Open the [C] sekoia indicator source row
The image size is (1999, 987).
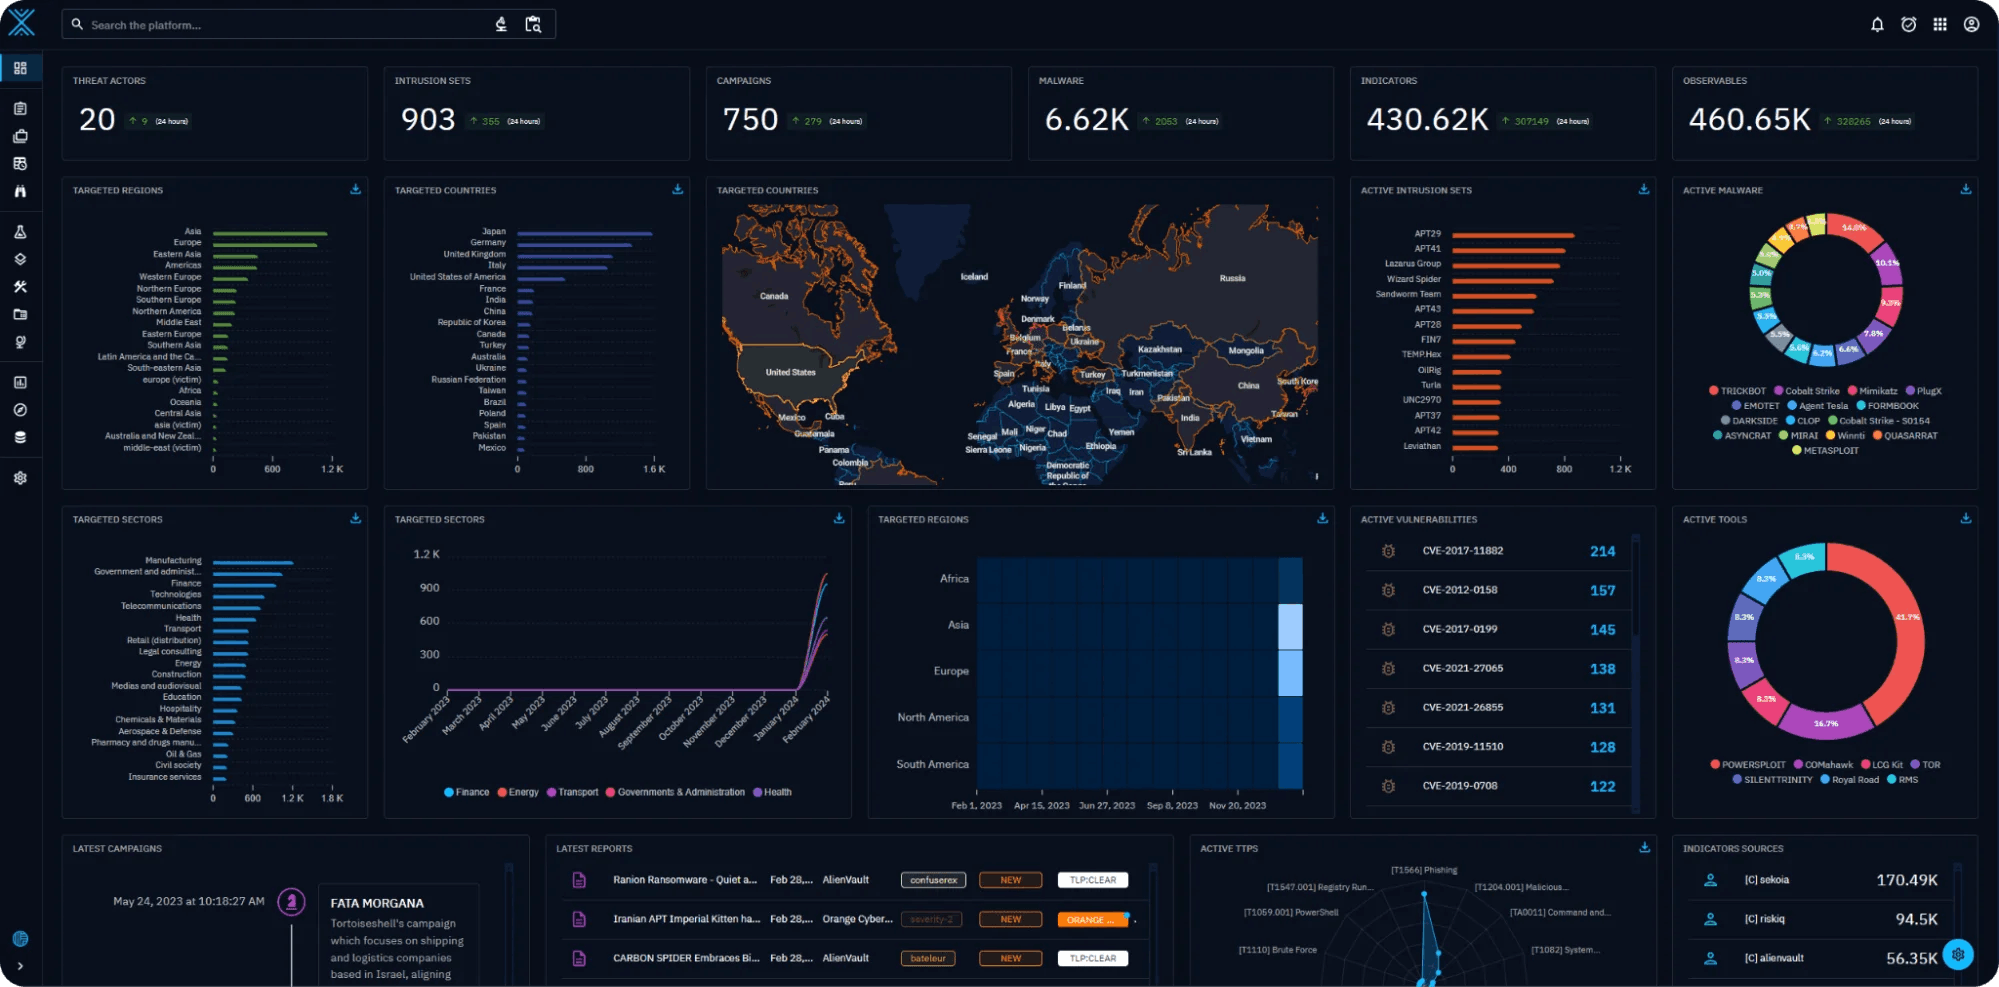pos(1820,880)
